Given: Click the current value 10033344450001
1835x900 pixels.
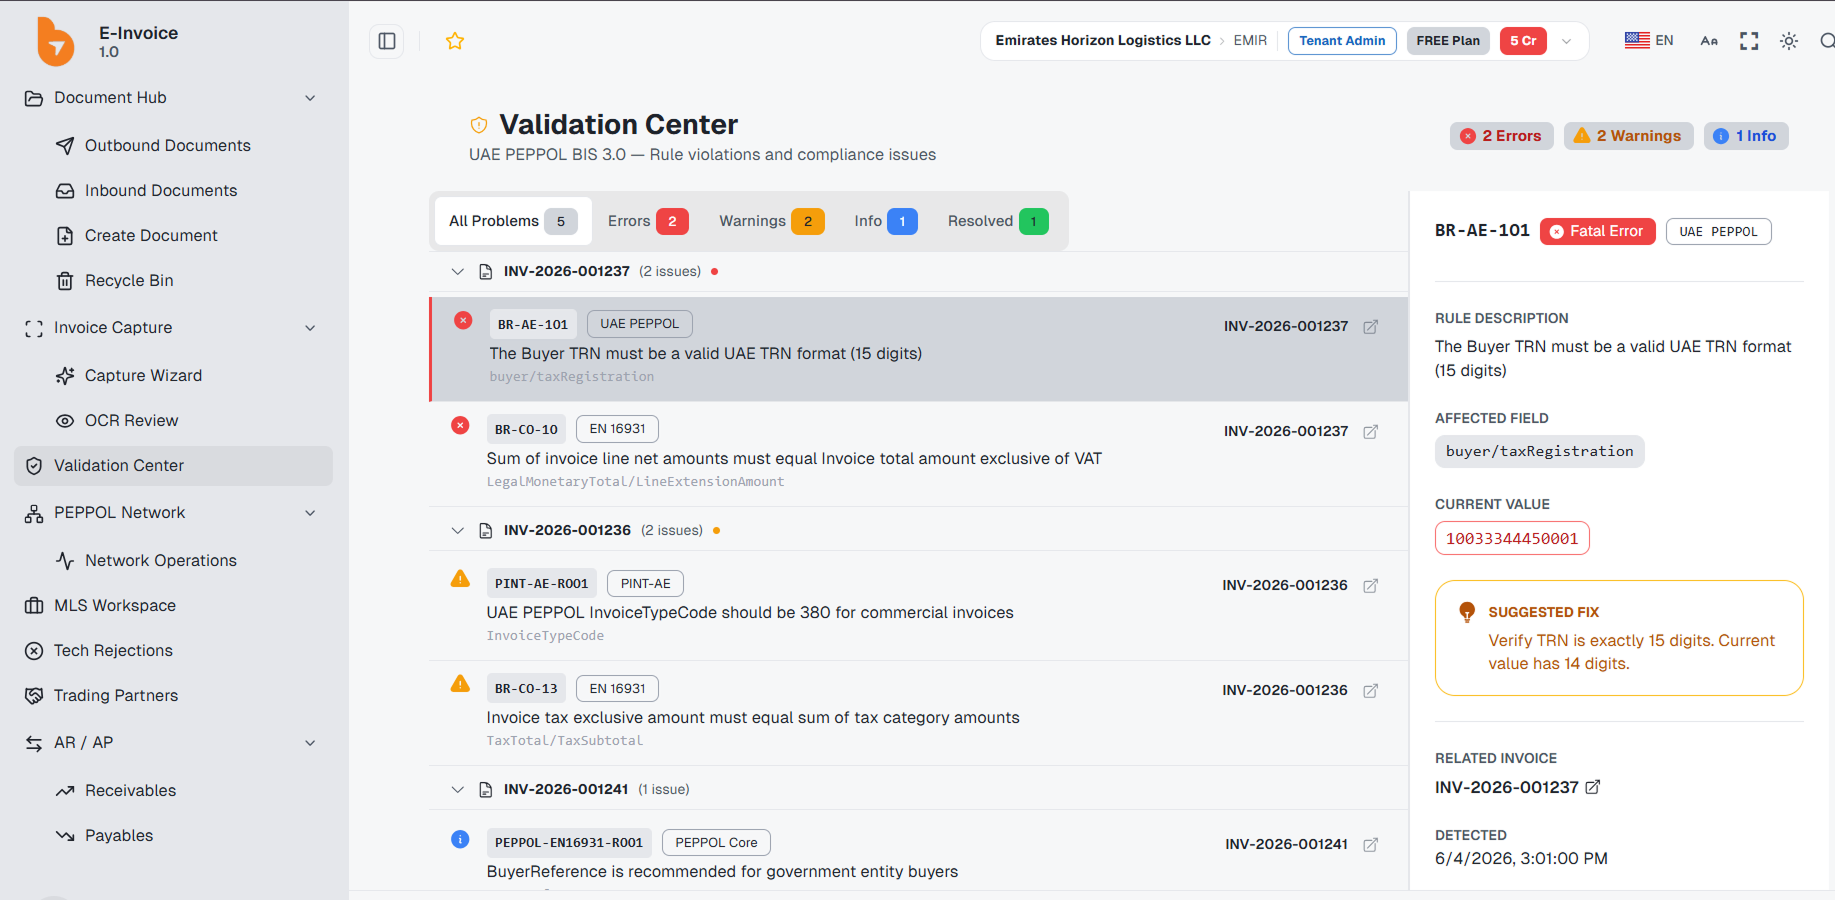Looking at the screenshot, I should point(1512,539).
